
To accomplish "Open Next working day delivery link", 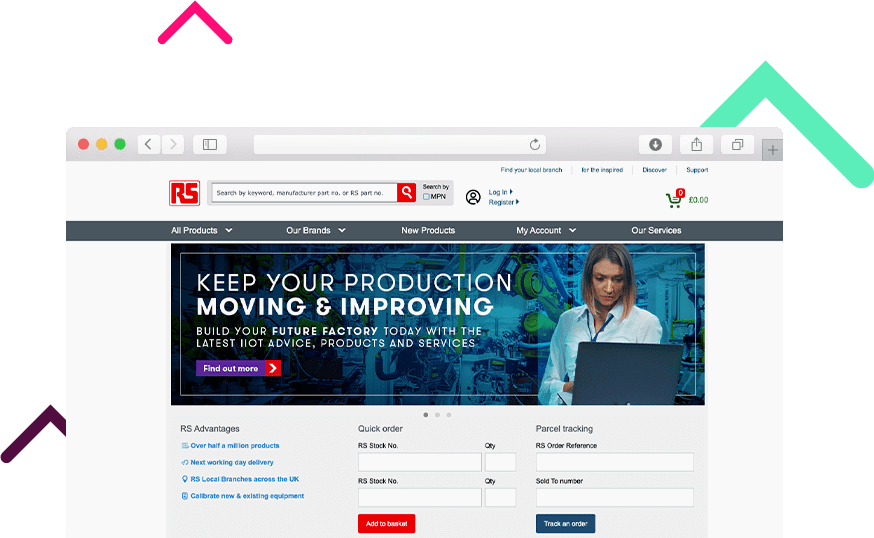I will pos(232,462).
